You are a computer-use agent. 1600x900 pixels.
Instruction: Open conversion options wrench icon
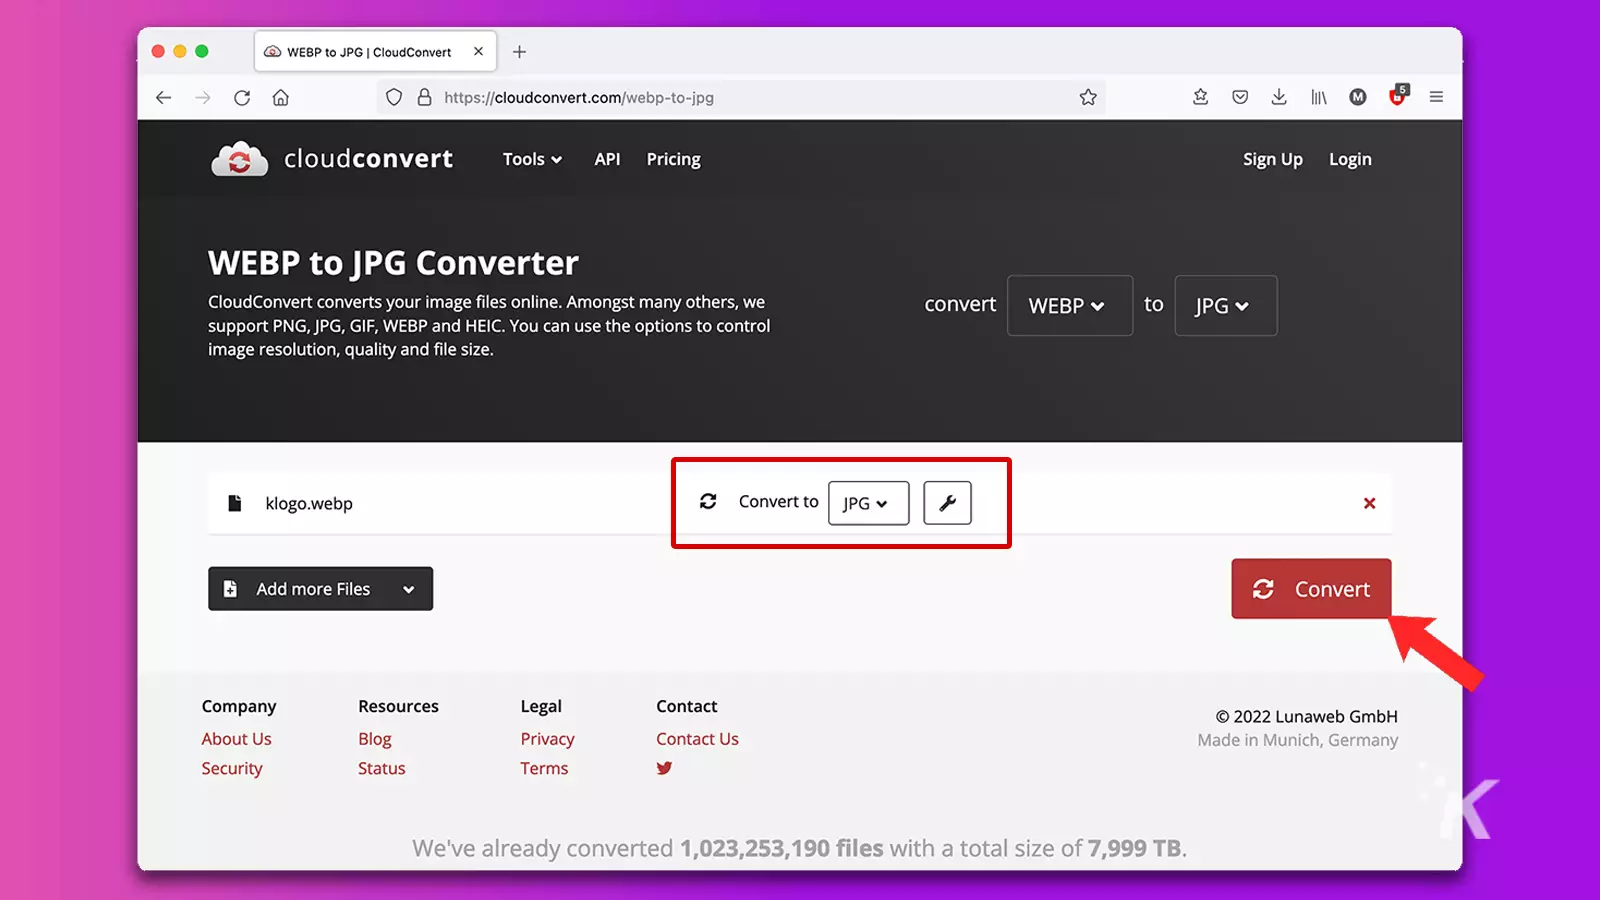947,503
